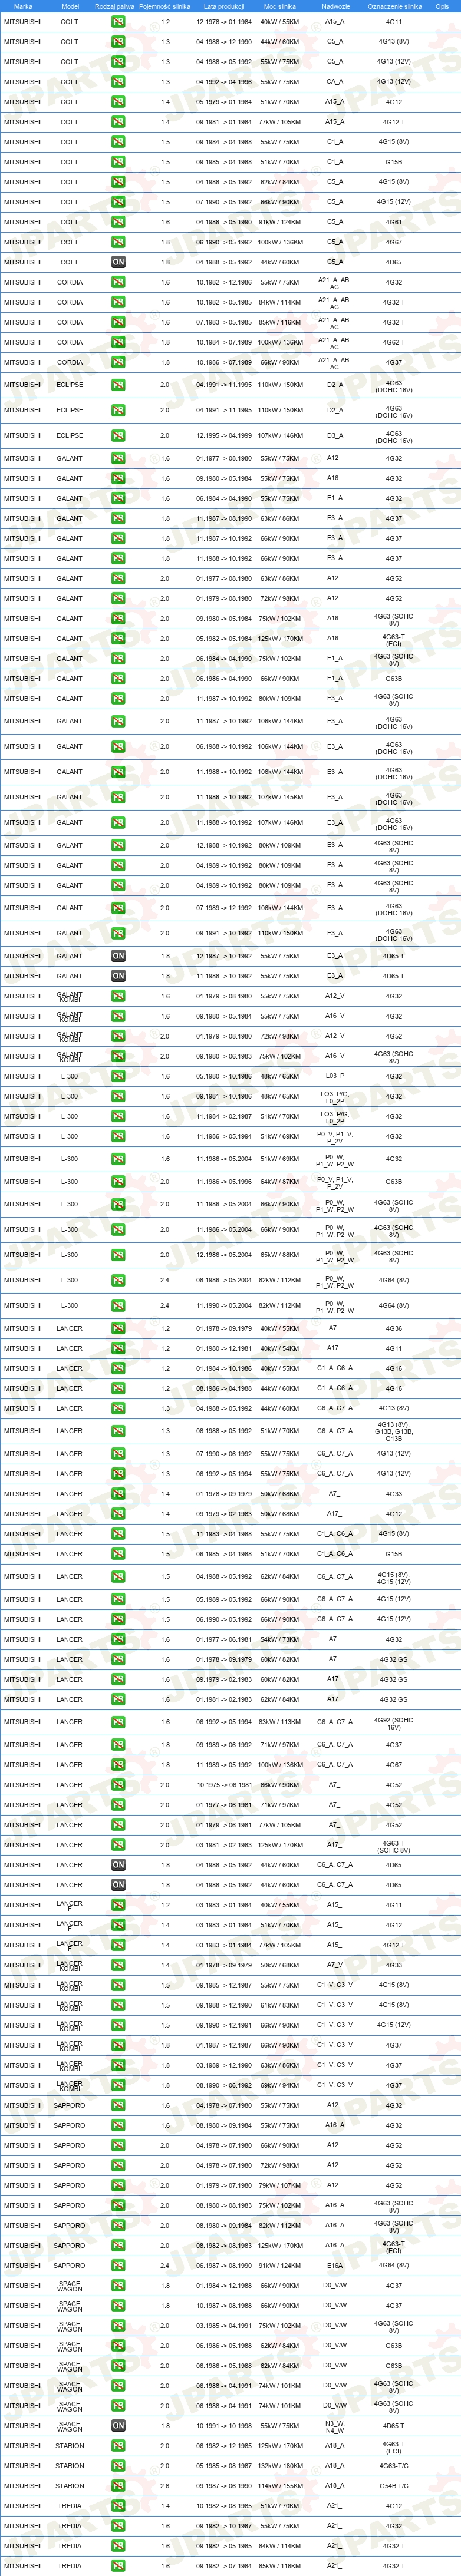The height and width of the screenshot is (2576, 461).
Task: Click the ON icon in SPACE WAGON 4D65 T row
Action: tap(118, 2425)
